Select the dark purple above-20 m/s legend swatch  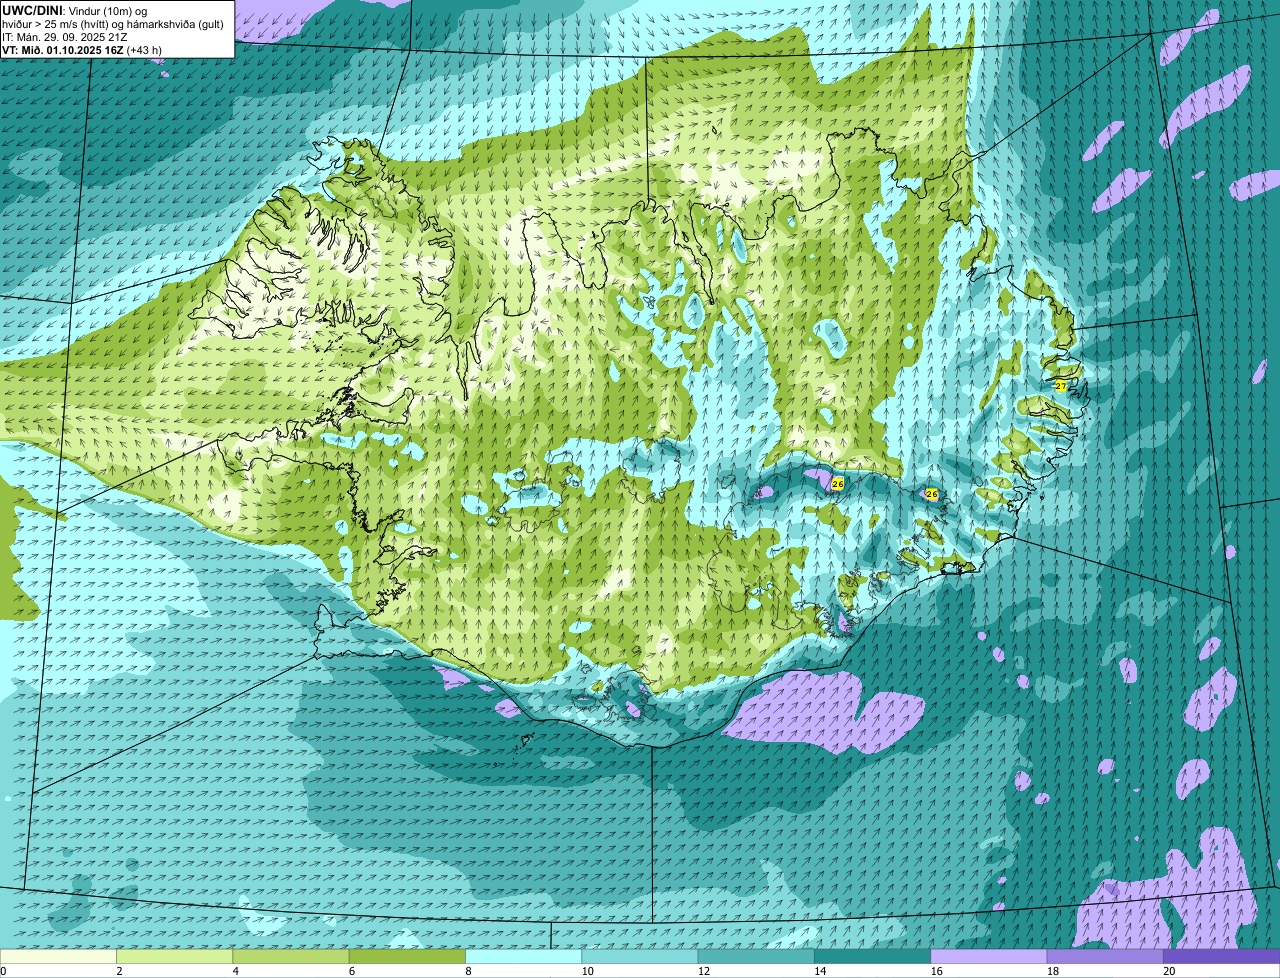[x=1222, y=956]
